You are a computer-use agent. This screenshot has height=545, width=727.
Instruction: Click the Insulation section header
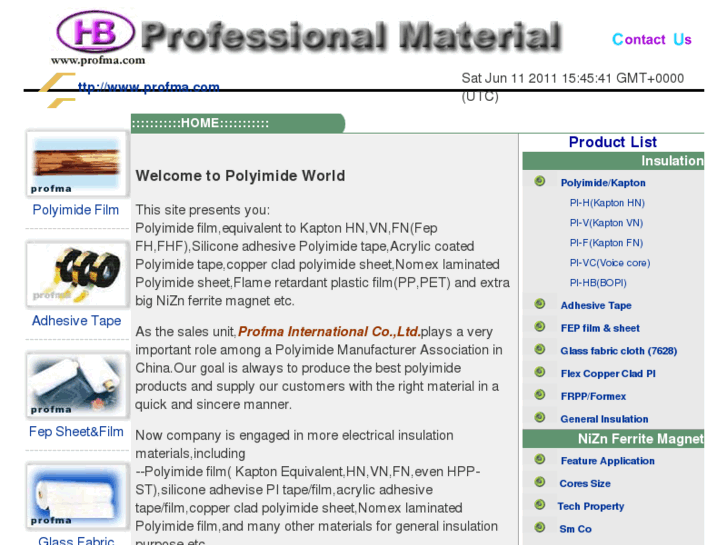613,161
